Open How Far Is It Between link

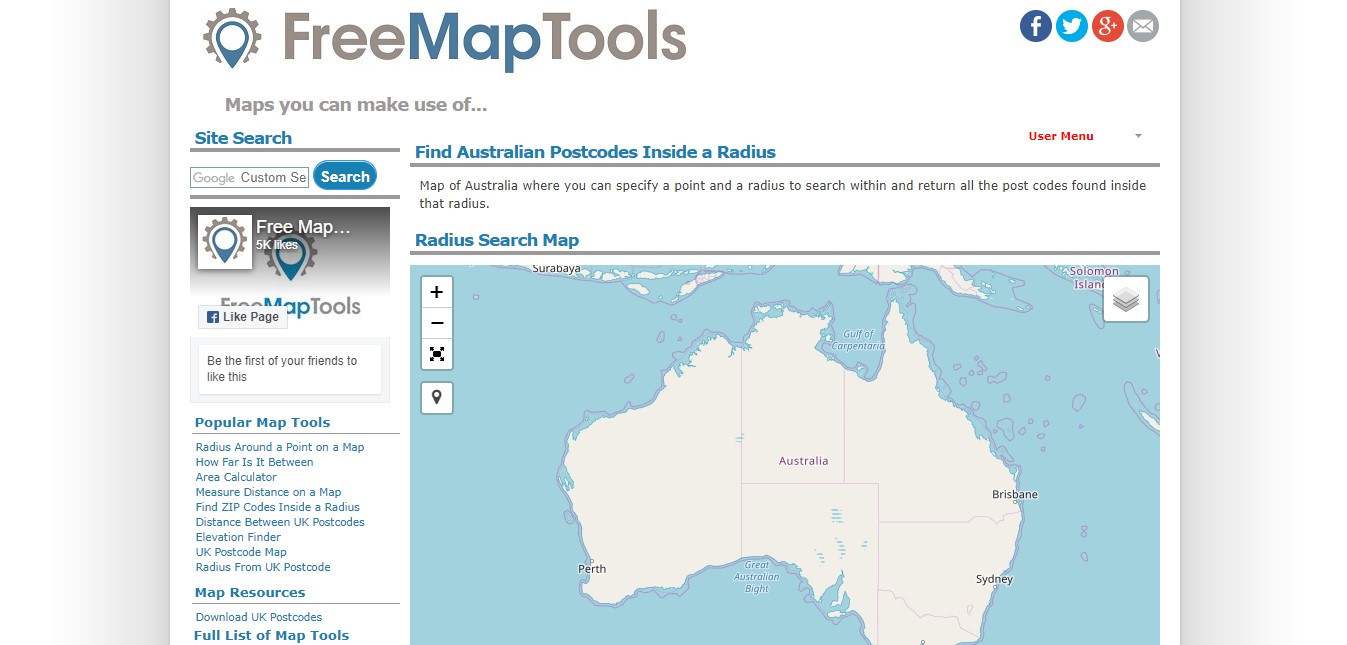point(254,462)
